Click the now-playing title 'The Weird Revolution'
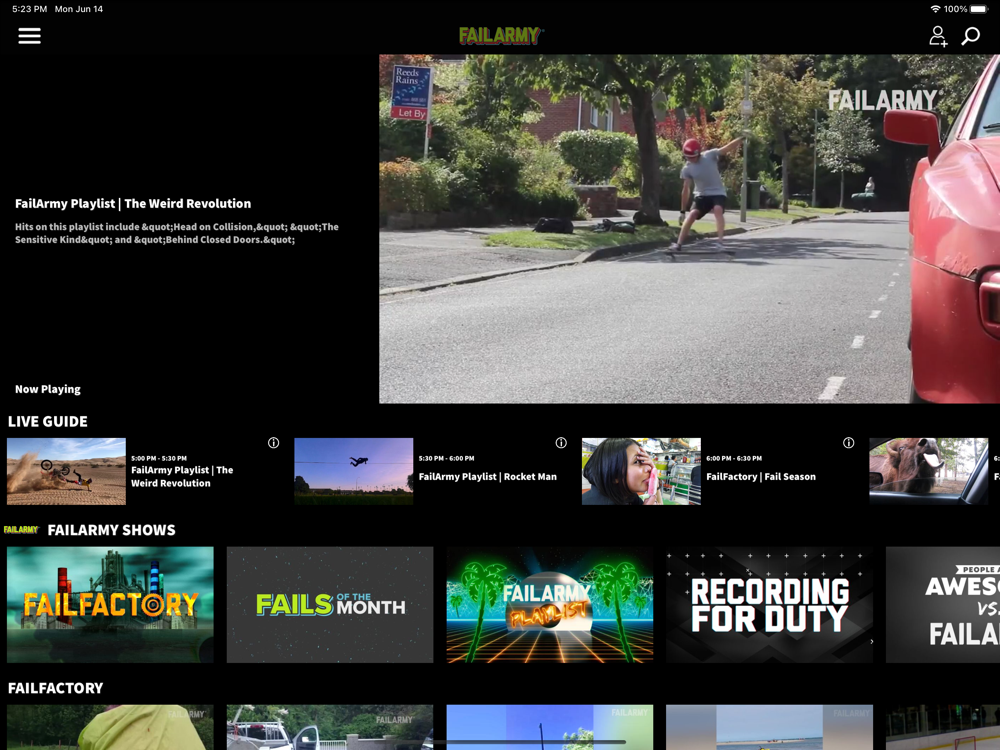The height and width of the screenshot is (750, 1000). tap(188, 203)
